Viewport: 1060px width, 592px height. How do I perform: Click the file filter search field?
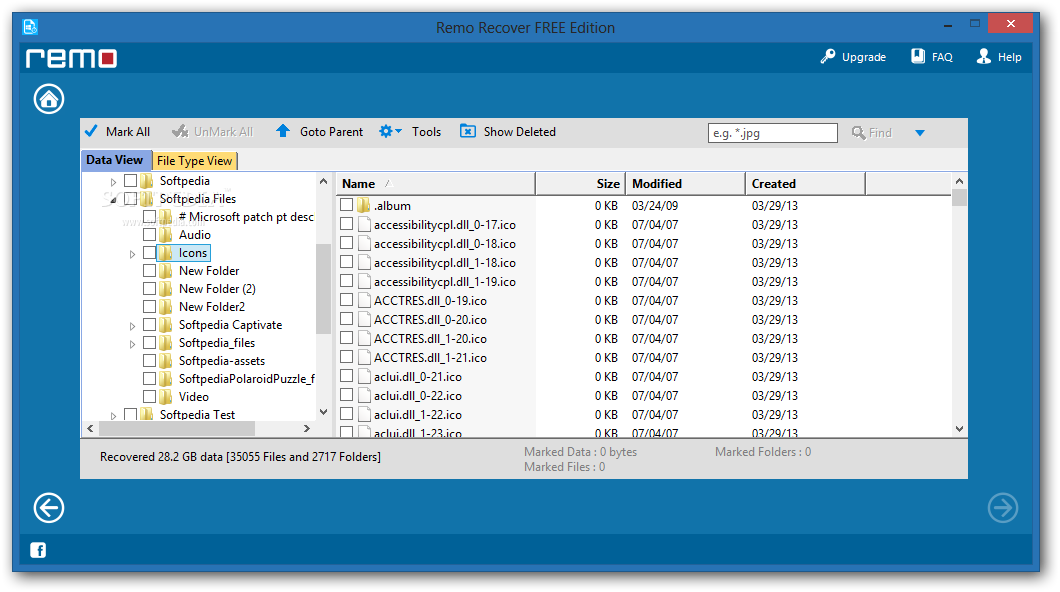(x=773, y=133)
